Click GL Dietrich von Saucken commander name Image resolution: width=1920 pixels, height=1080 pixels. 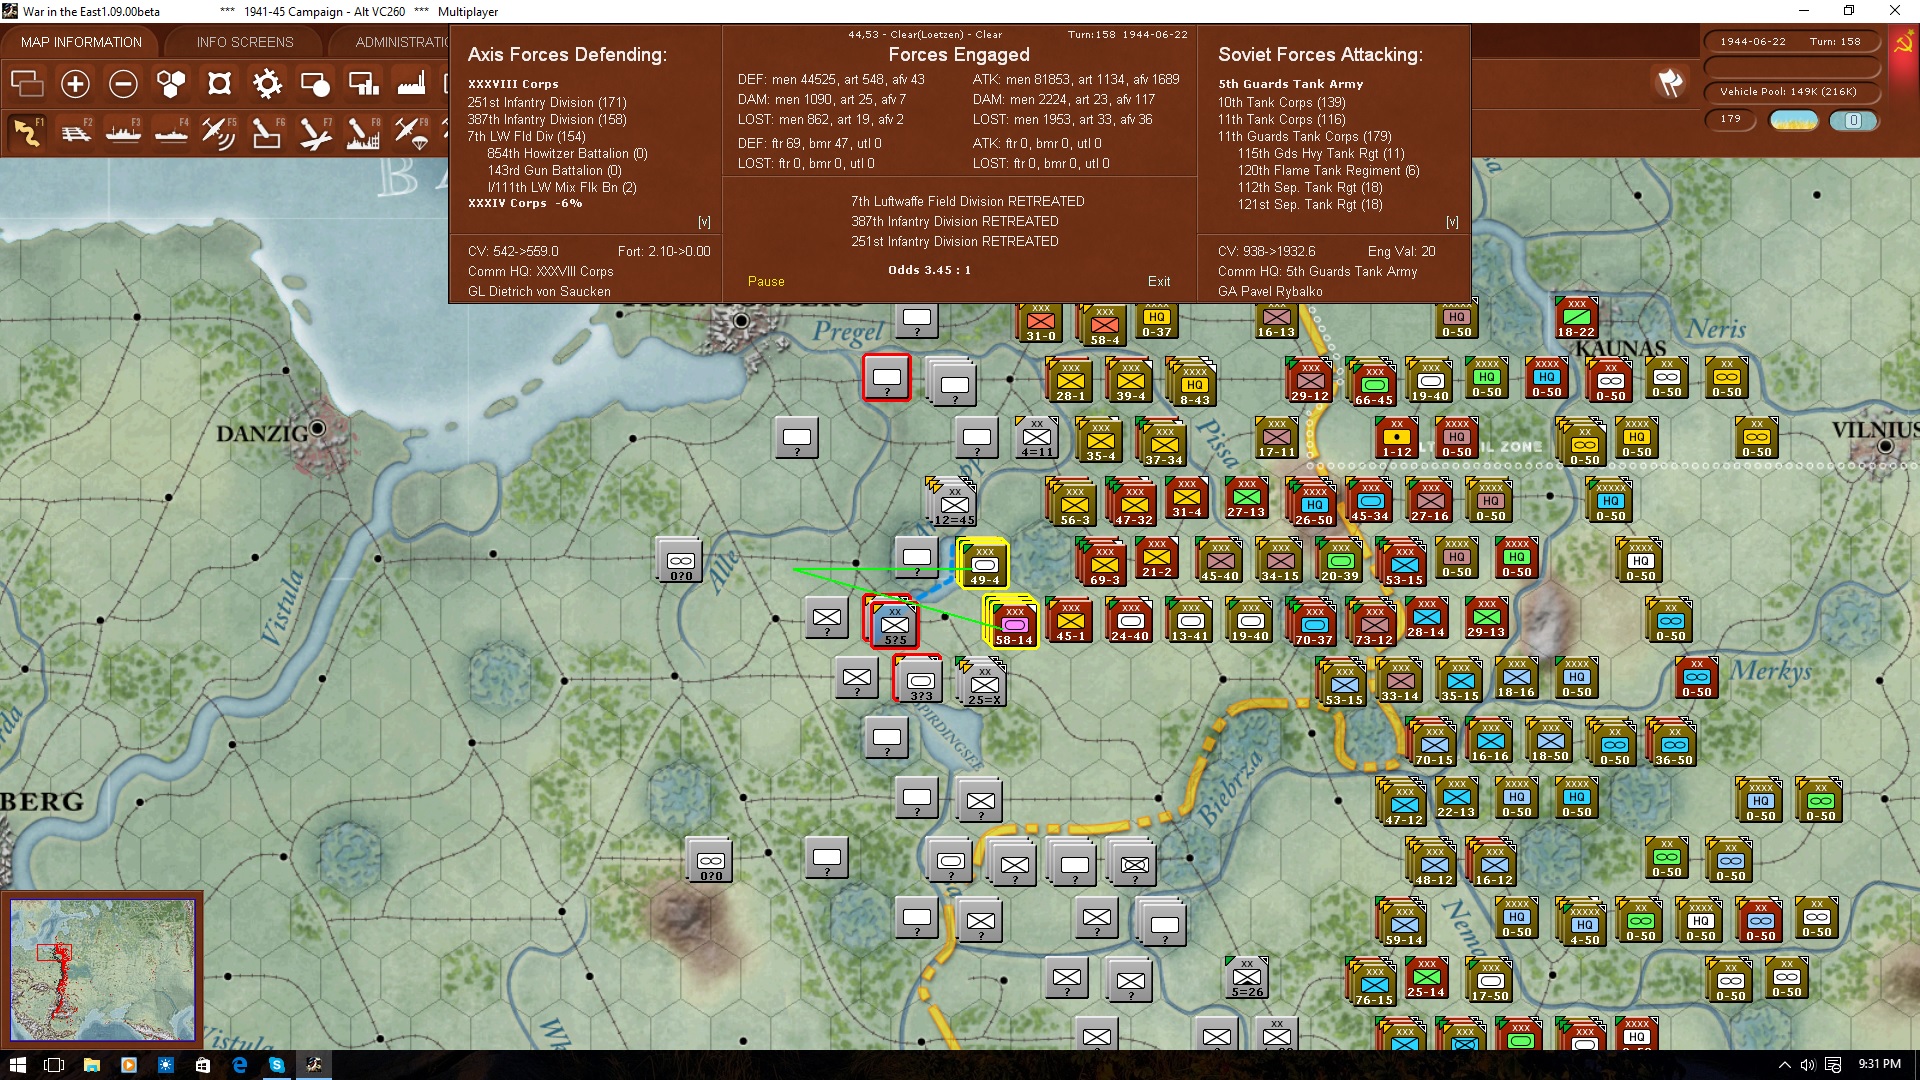pyautogui.click(x=539, y=292)
